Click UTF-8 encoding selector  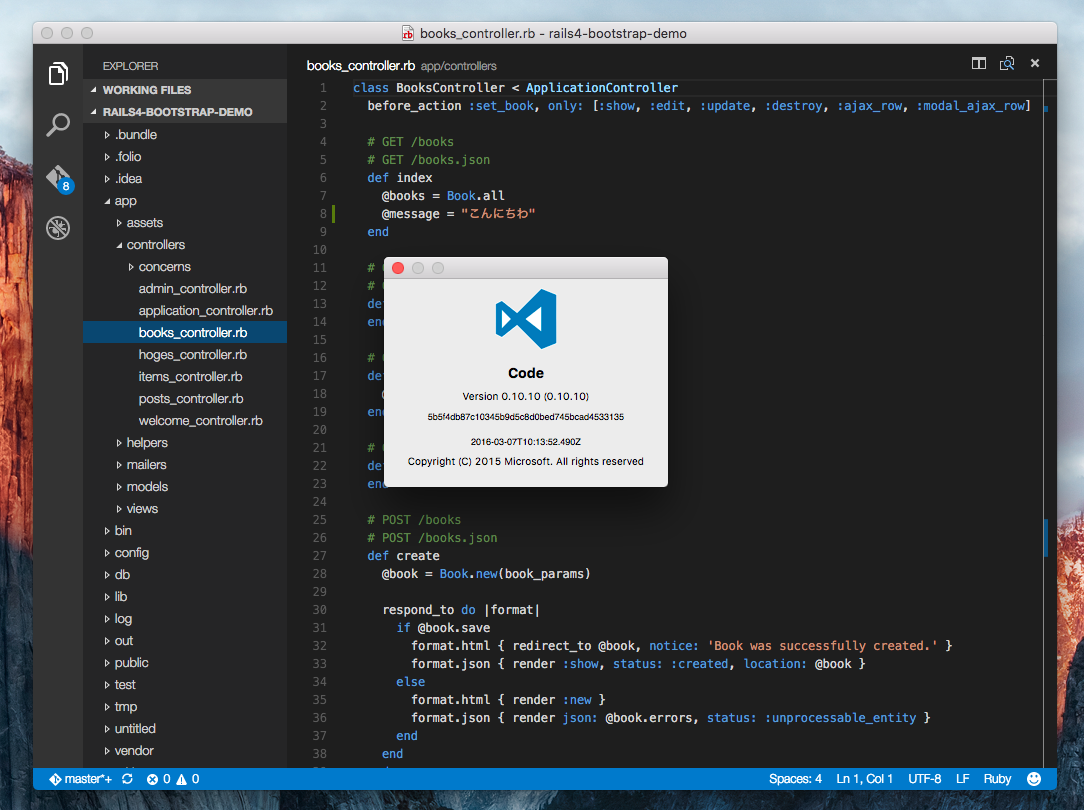924,778
